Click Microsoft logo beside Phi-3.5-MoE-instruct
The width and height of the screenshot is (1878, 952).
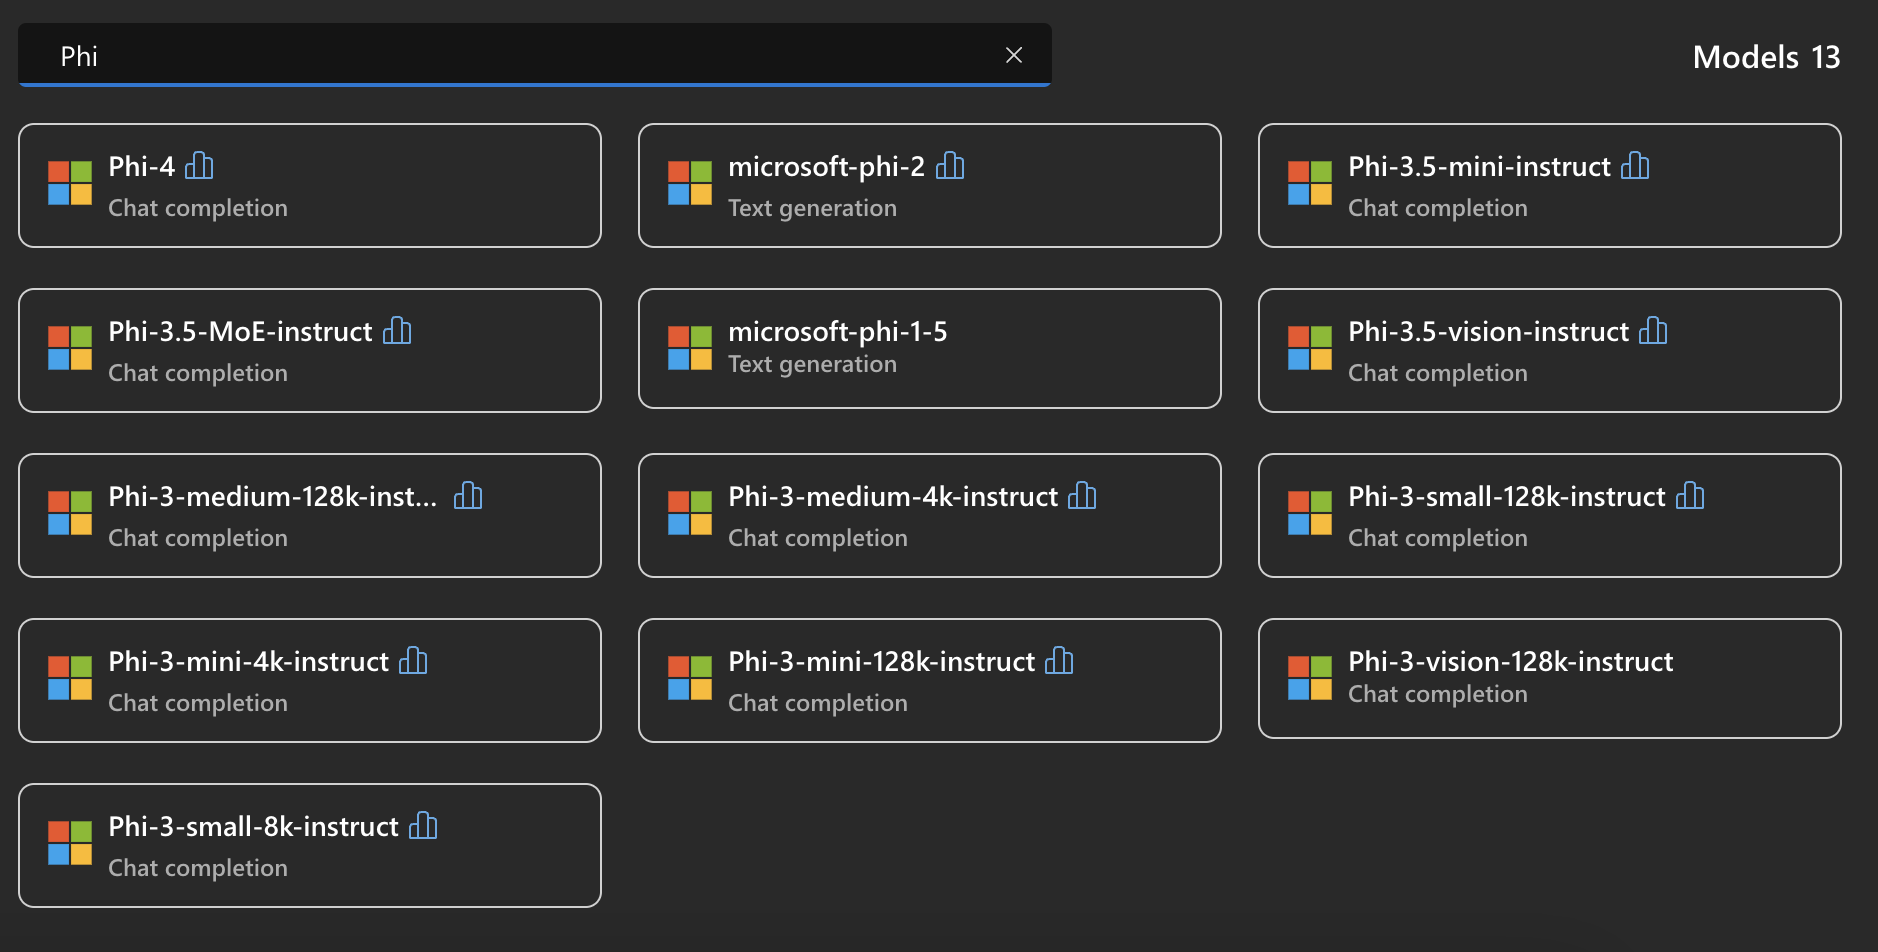pyautogui.click(x=70, y=348)
